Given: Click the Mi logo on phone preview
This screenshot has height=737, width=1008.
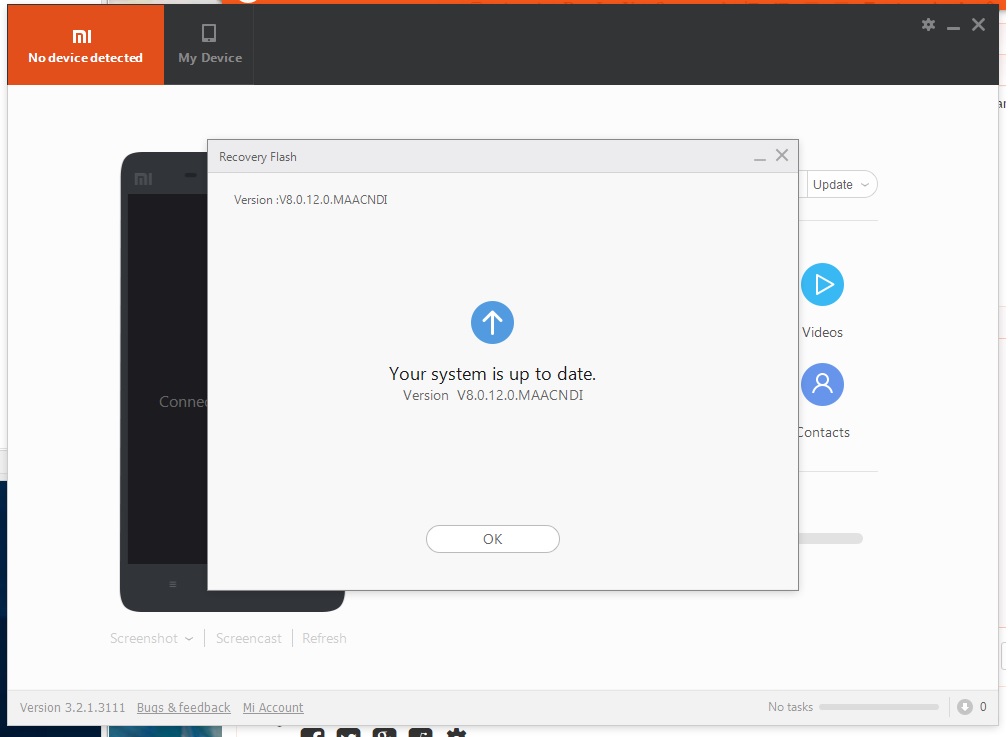Looking at the screenshot, I should (143, 179).
